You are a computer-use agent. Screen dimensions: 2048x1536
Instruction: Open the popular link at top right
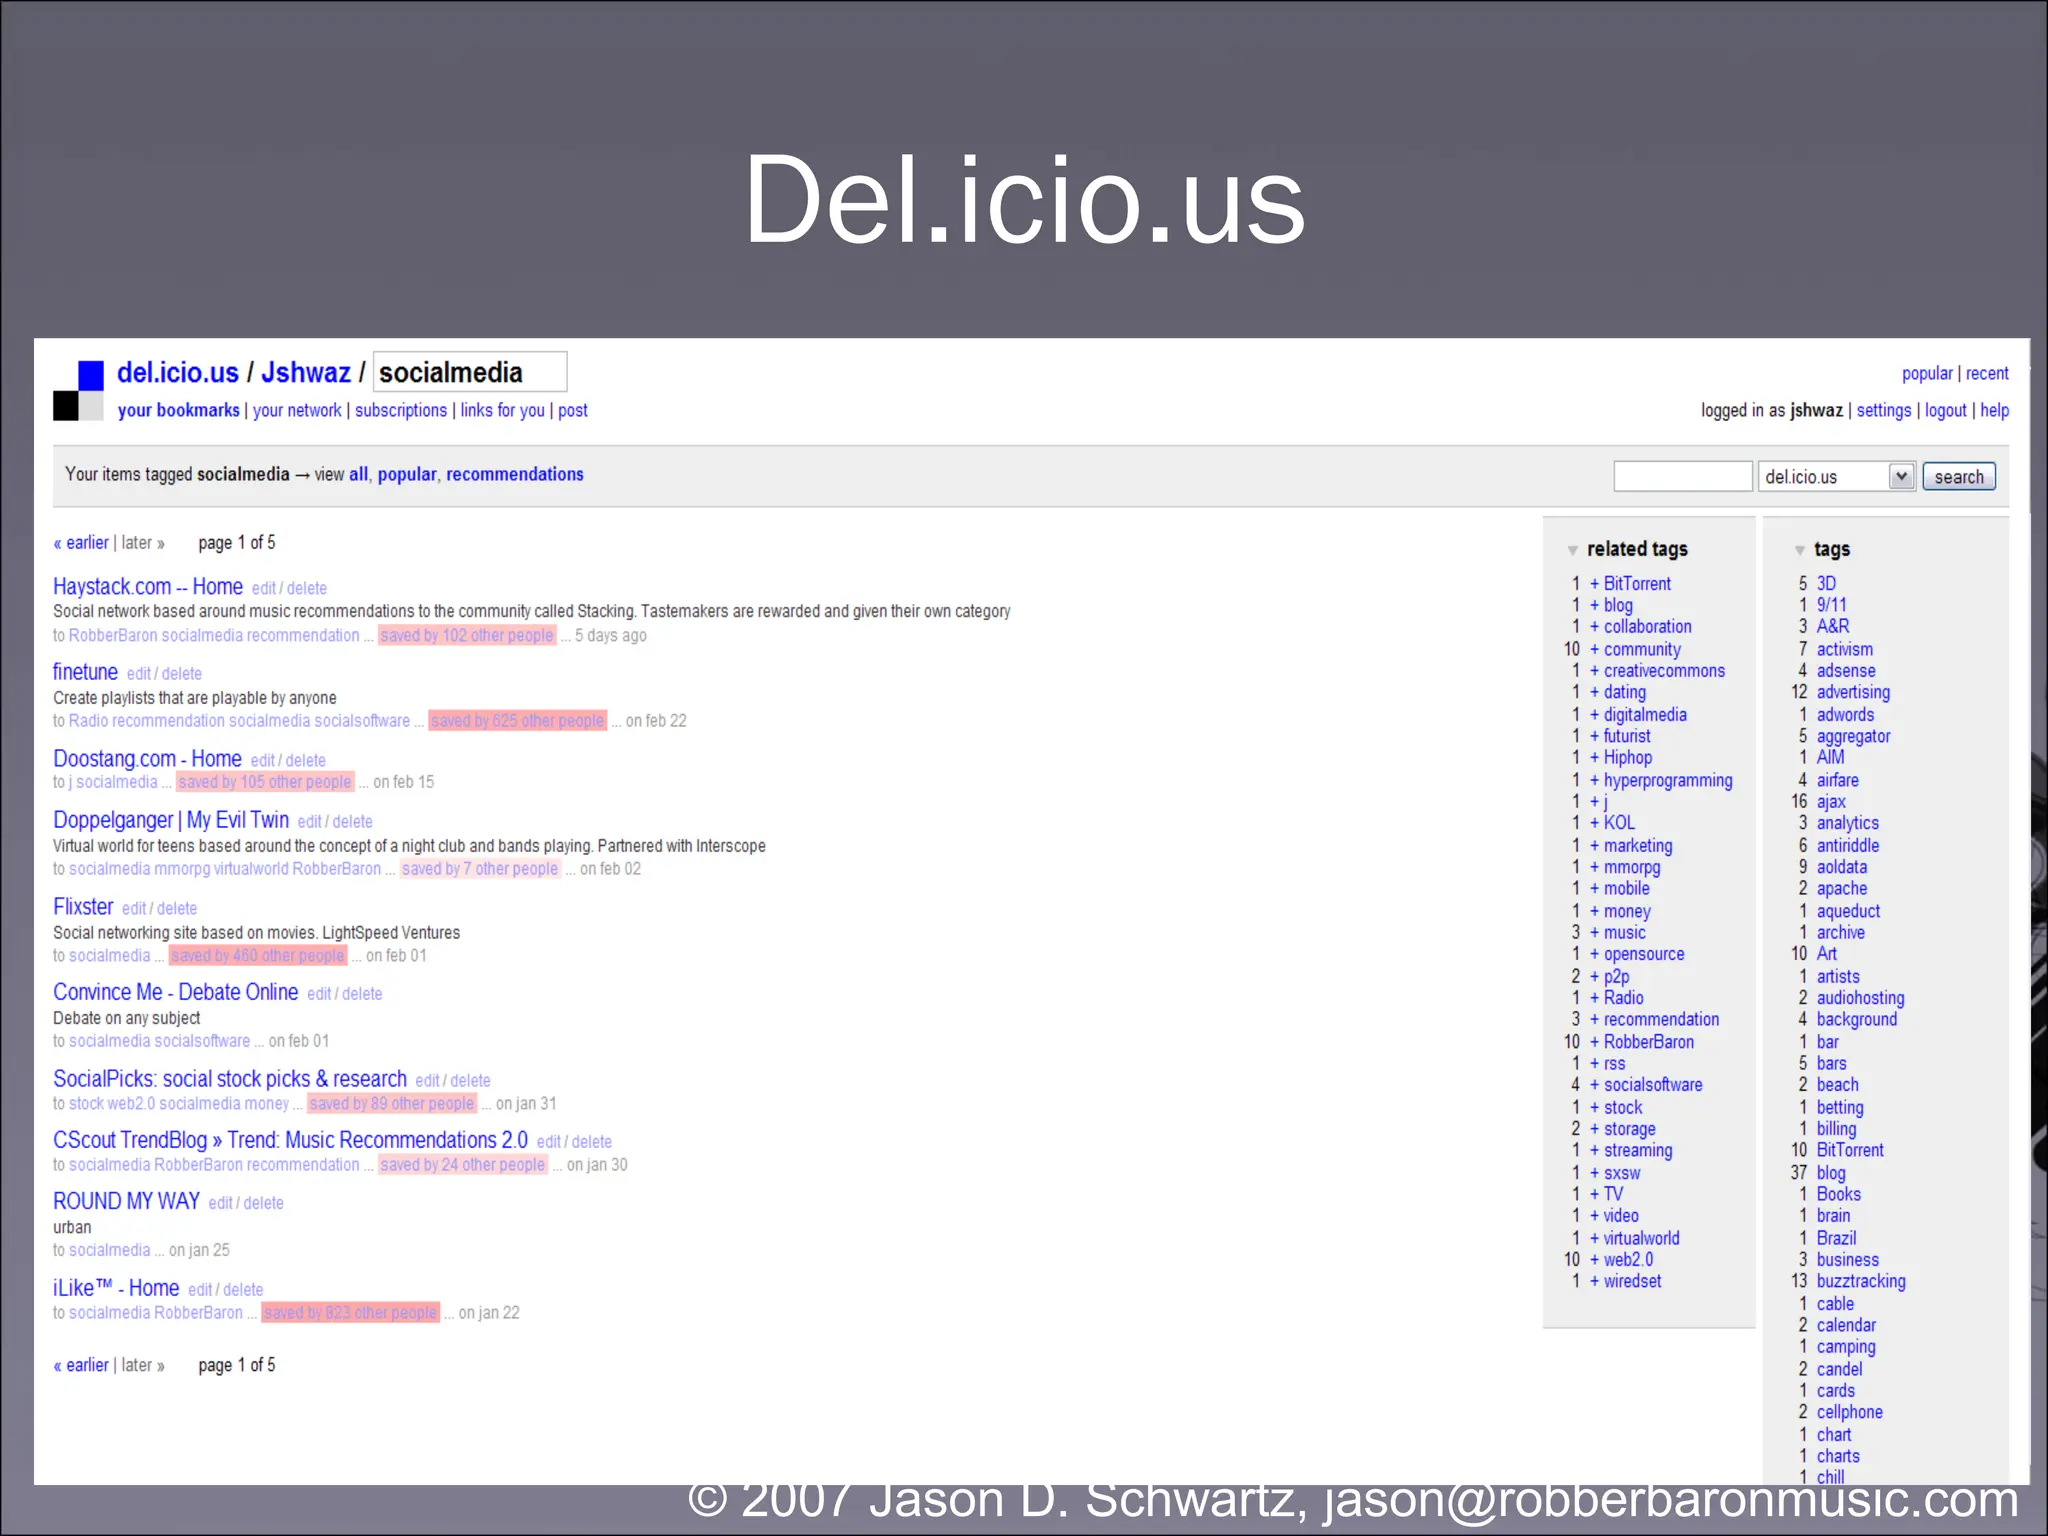coord(1927,373)
